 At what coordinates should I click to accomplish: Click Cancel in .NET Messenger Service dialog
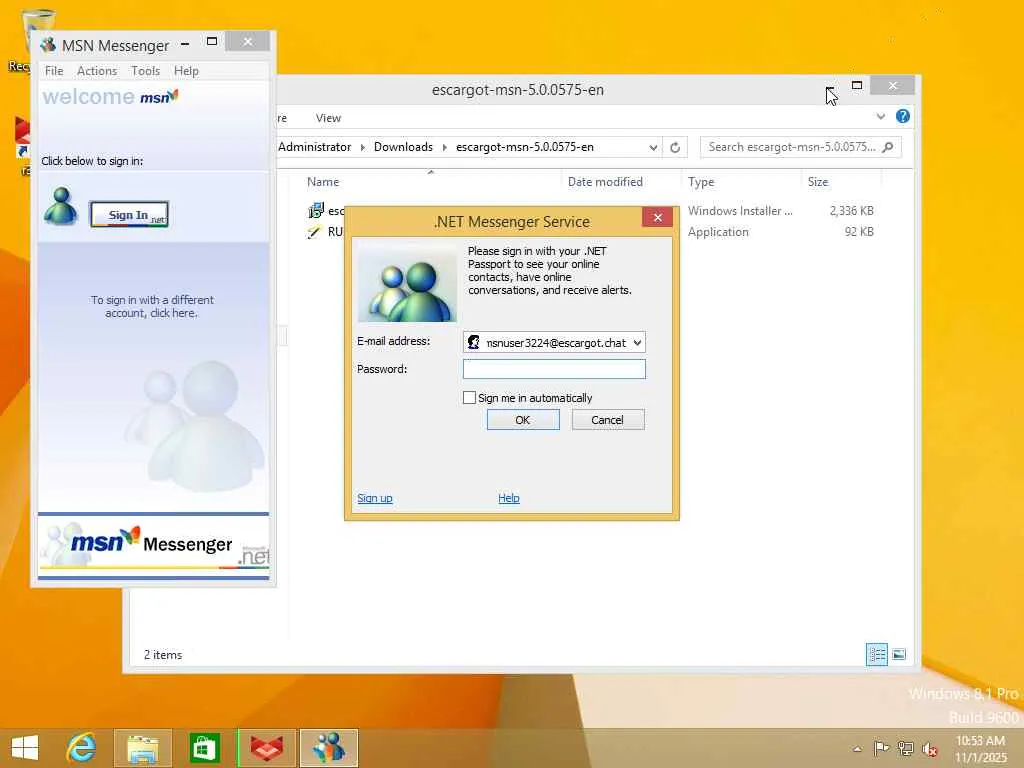pos(607,419)
